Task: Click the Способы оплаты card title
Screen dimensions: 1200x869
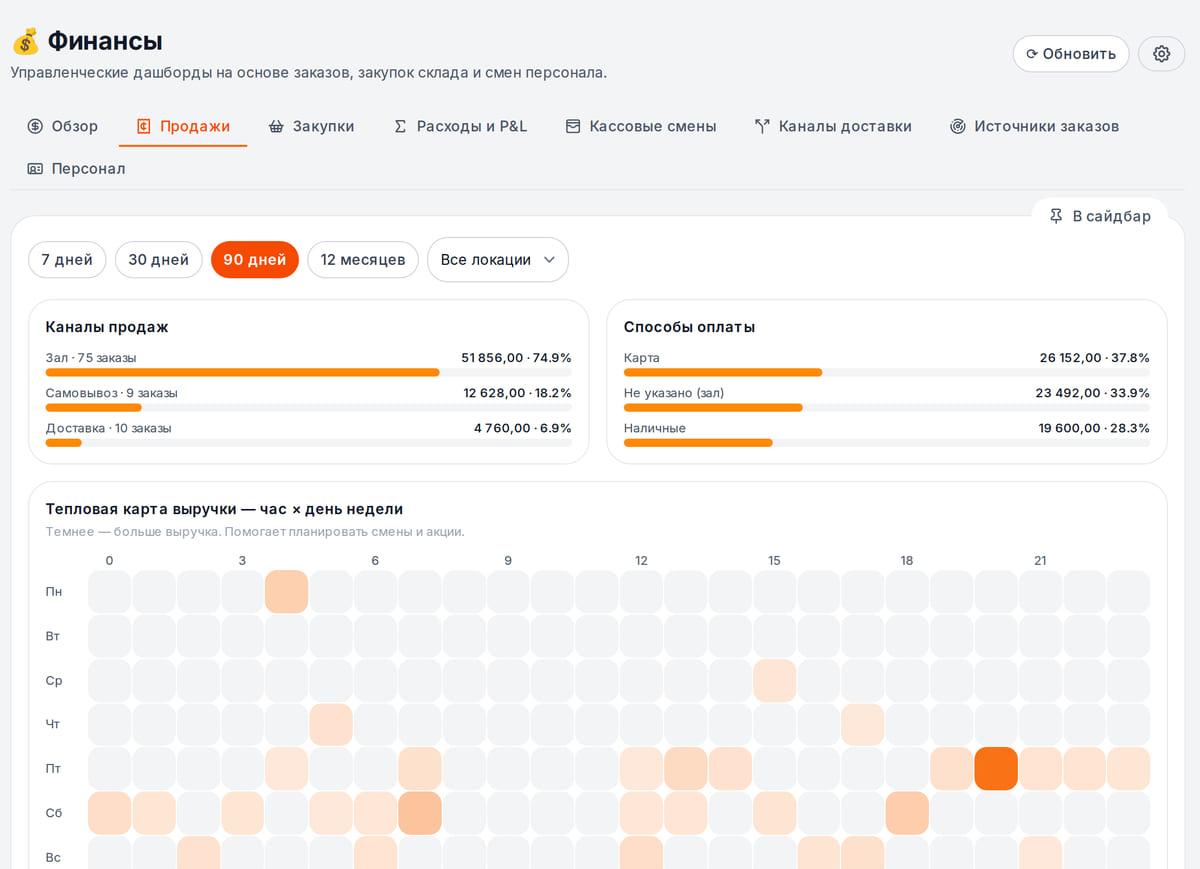Action: (689, 327)
